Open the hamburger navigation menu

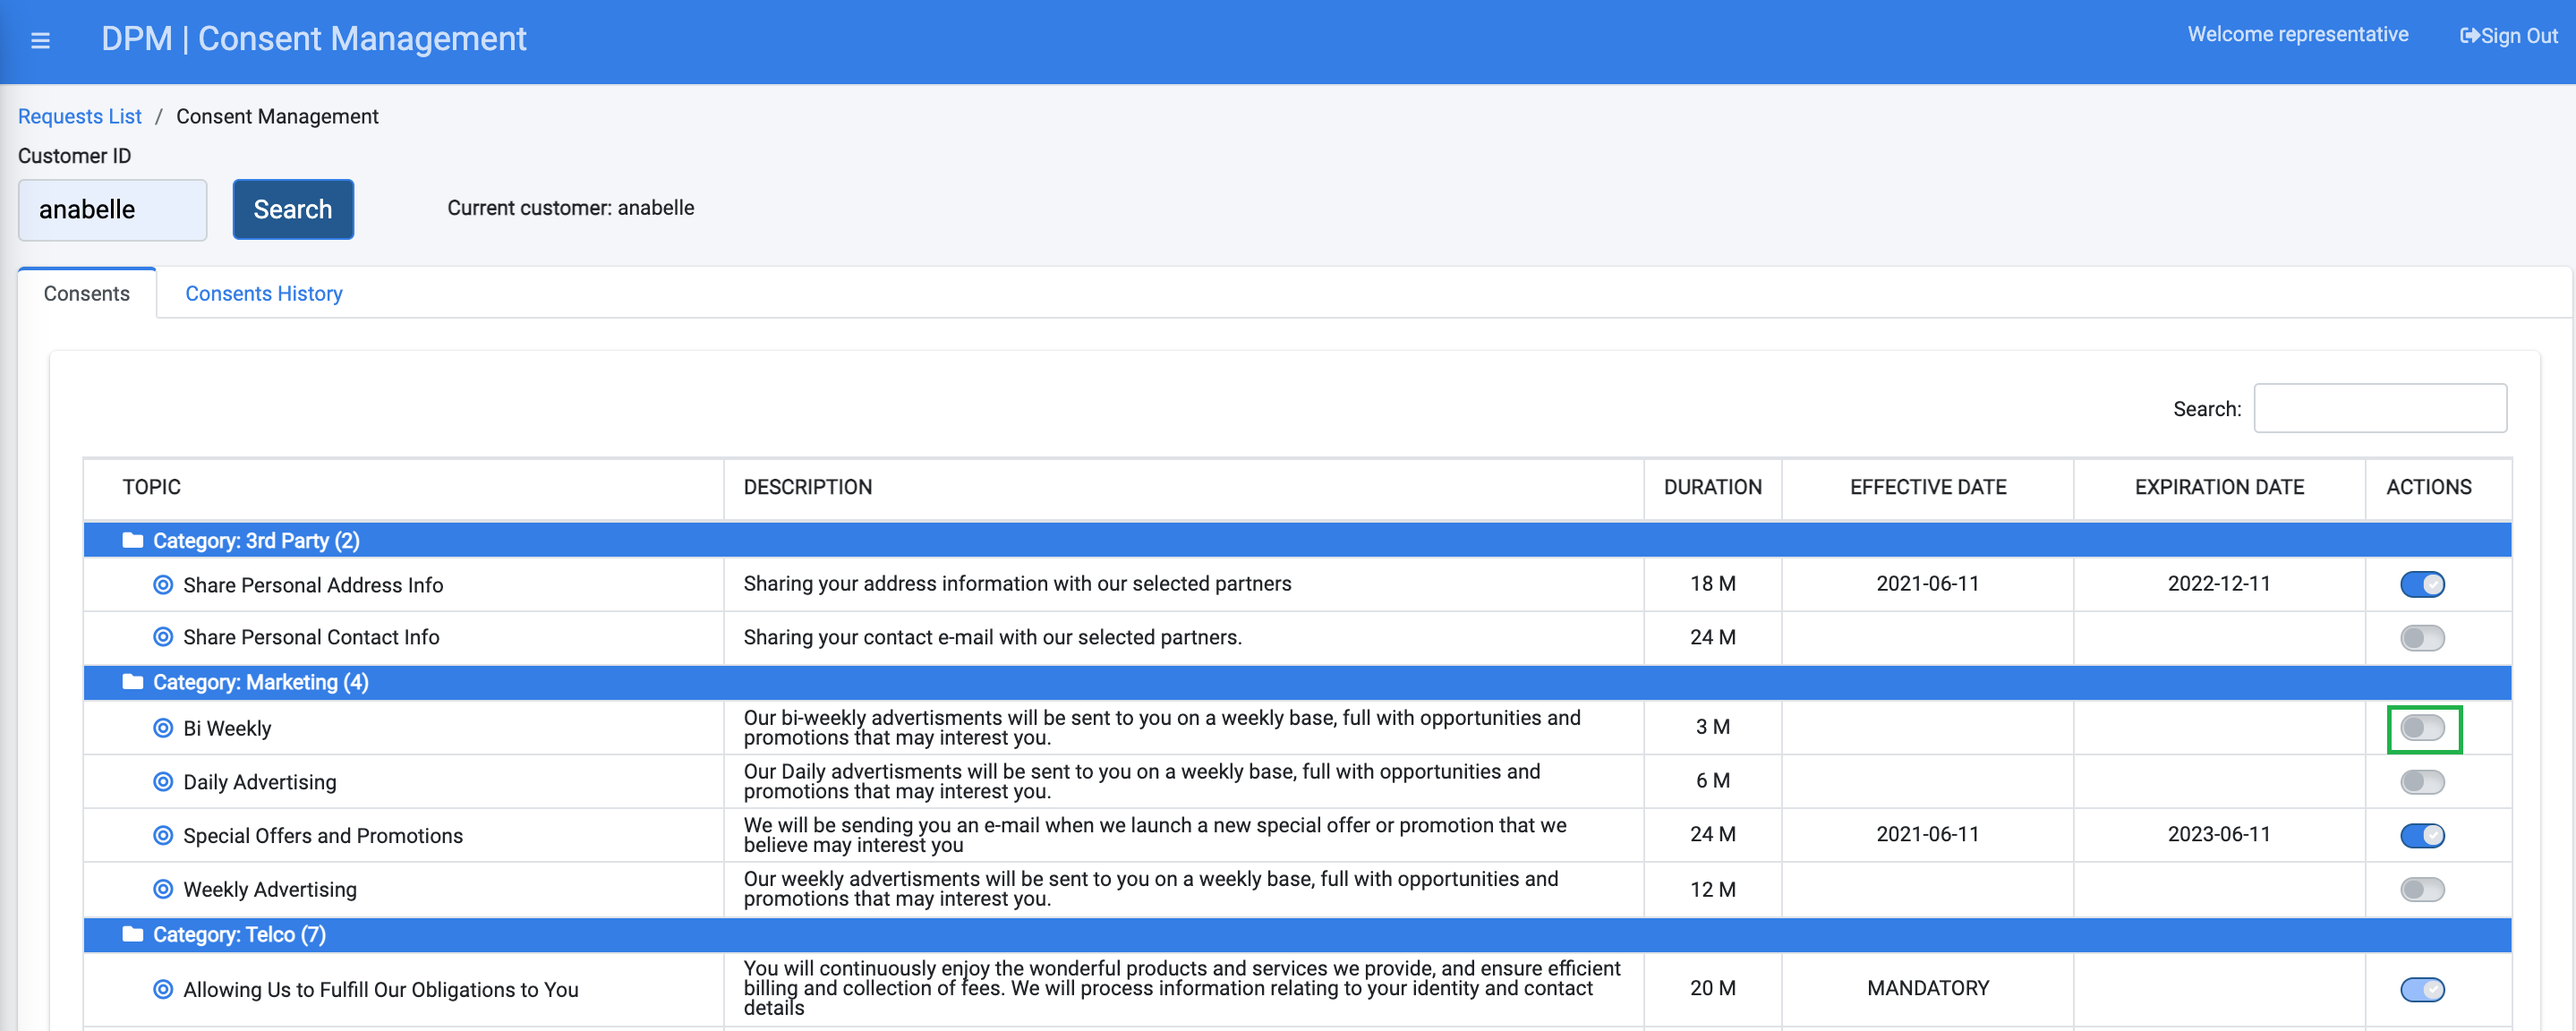pyautogui.click(x=39, y=39)
